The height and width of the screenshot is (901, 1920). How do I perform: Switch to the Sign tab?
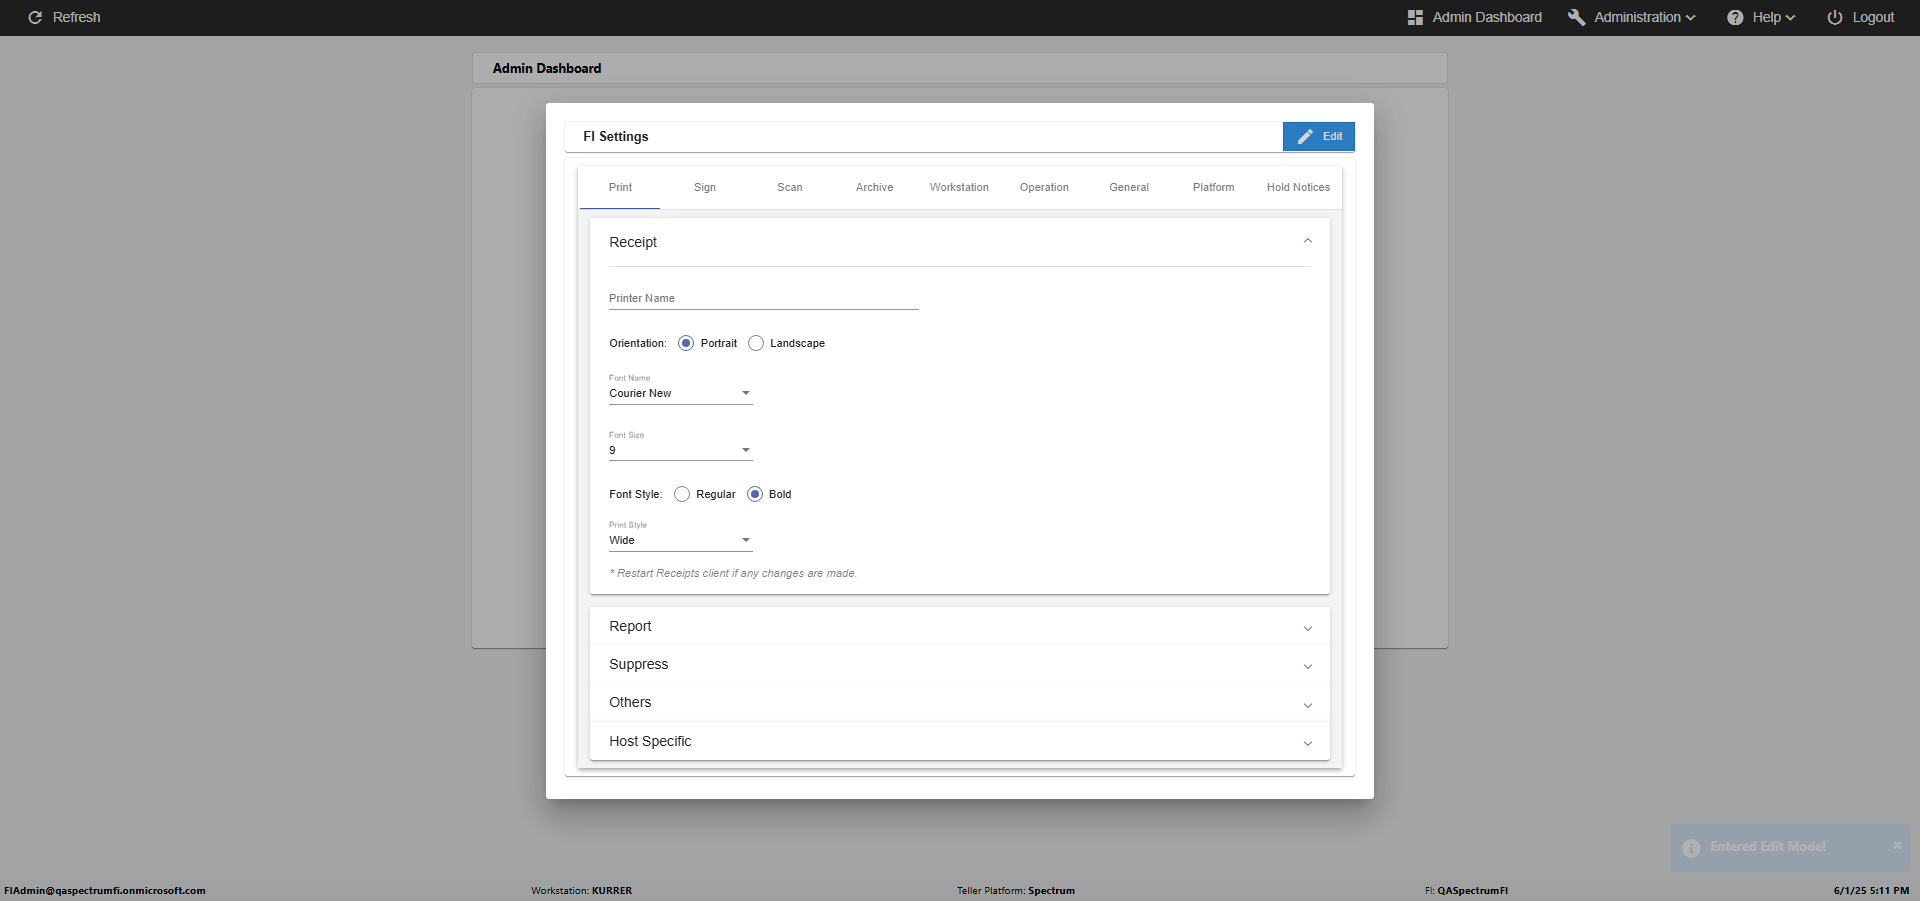[x=705, y=187]
